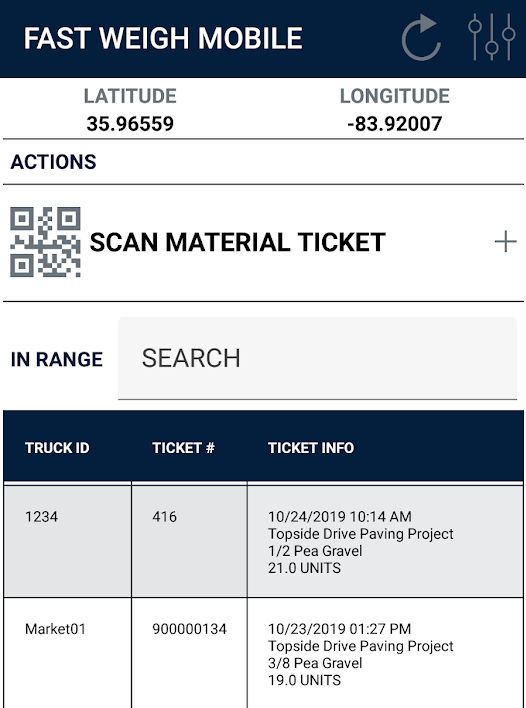Tap the Longitude value -83.92007

pos(395,124)
